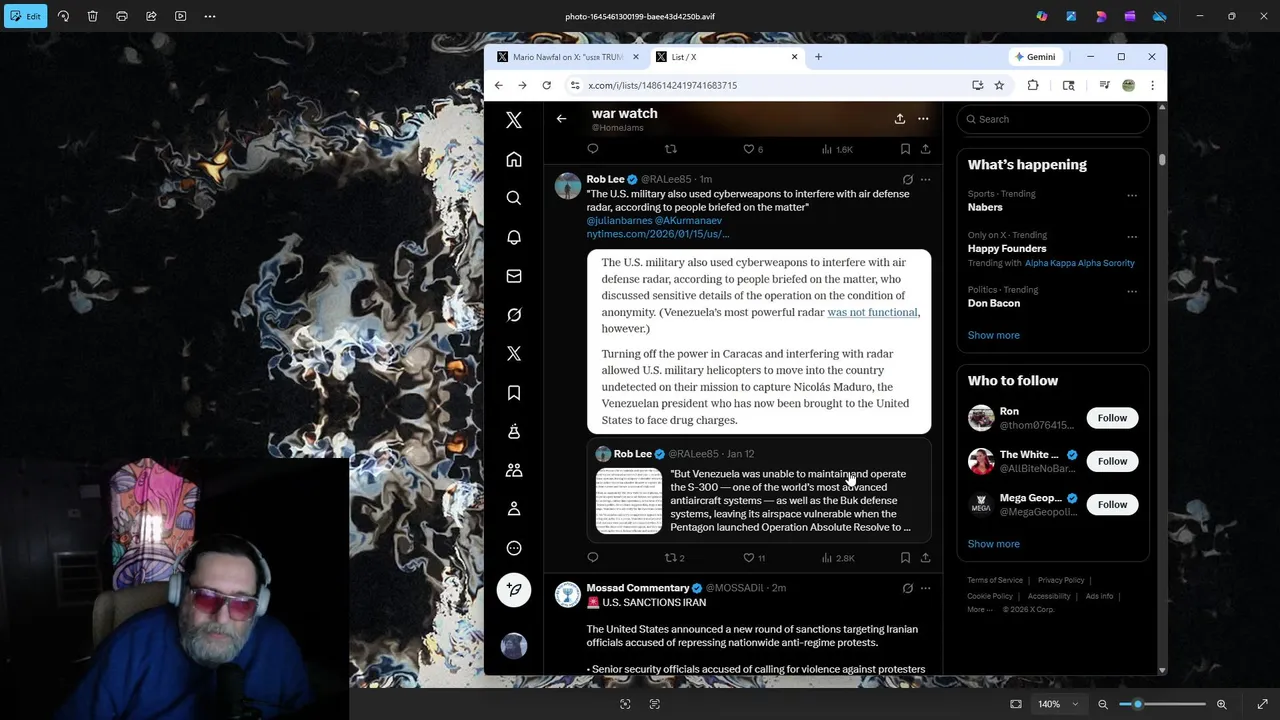Screen dimensions: 1280x720
Task: Open more options for Don Bacon trend
Action: [1132, 292]
